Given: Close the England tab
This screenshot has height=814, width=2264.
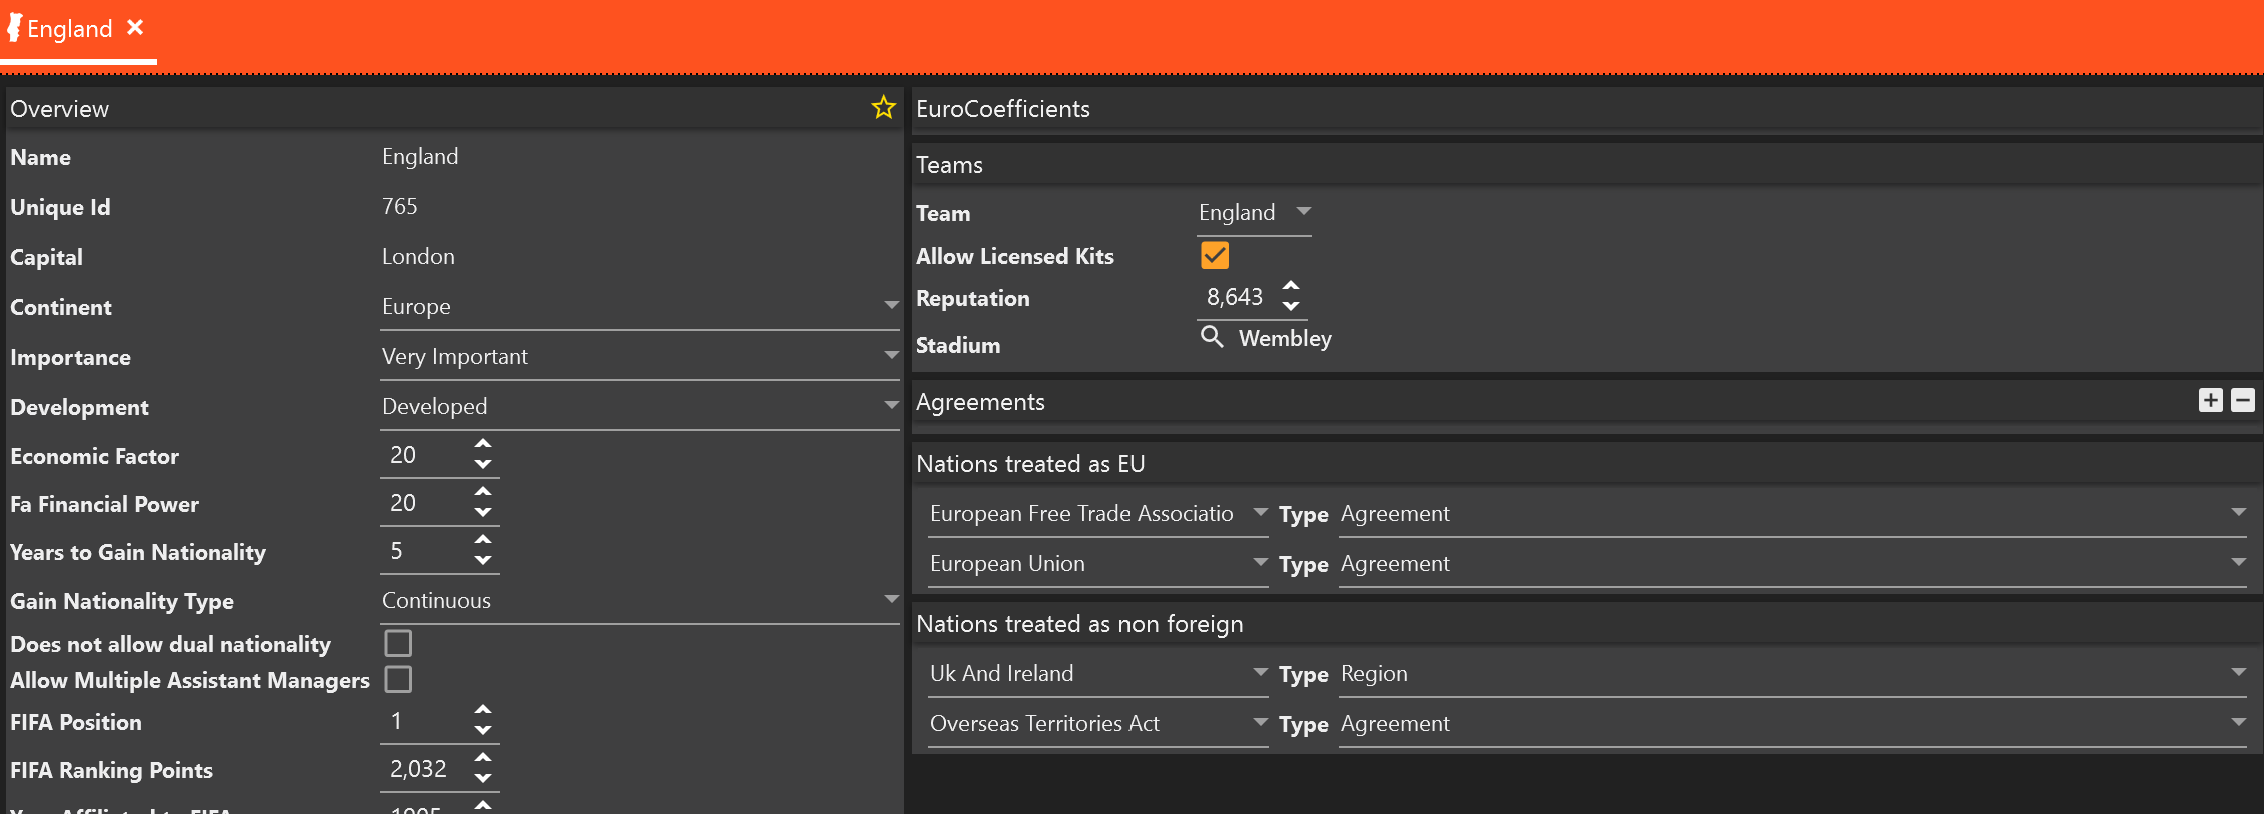Looking at the screenshot, I should coord(135,28).
